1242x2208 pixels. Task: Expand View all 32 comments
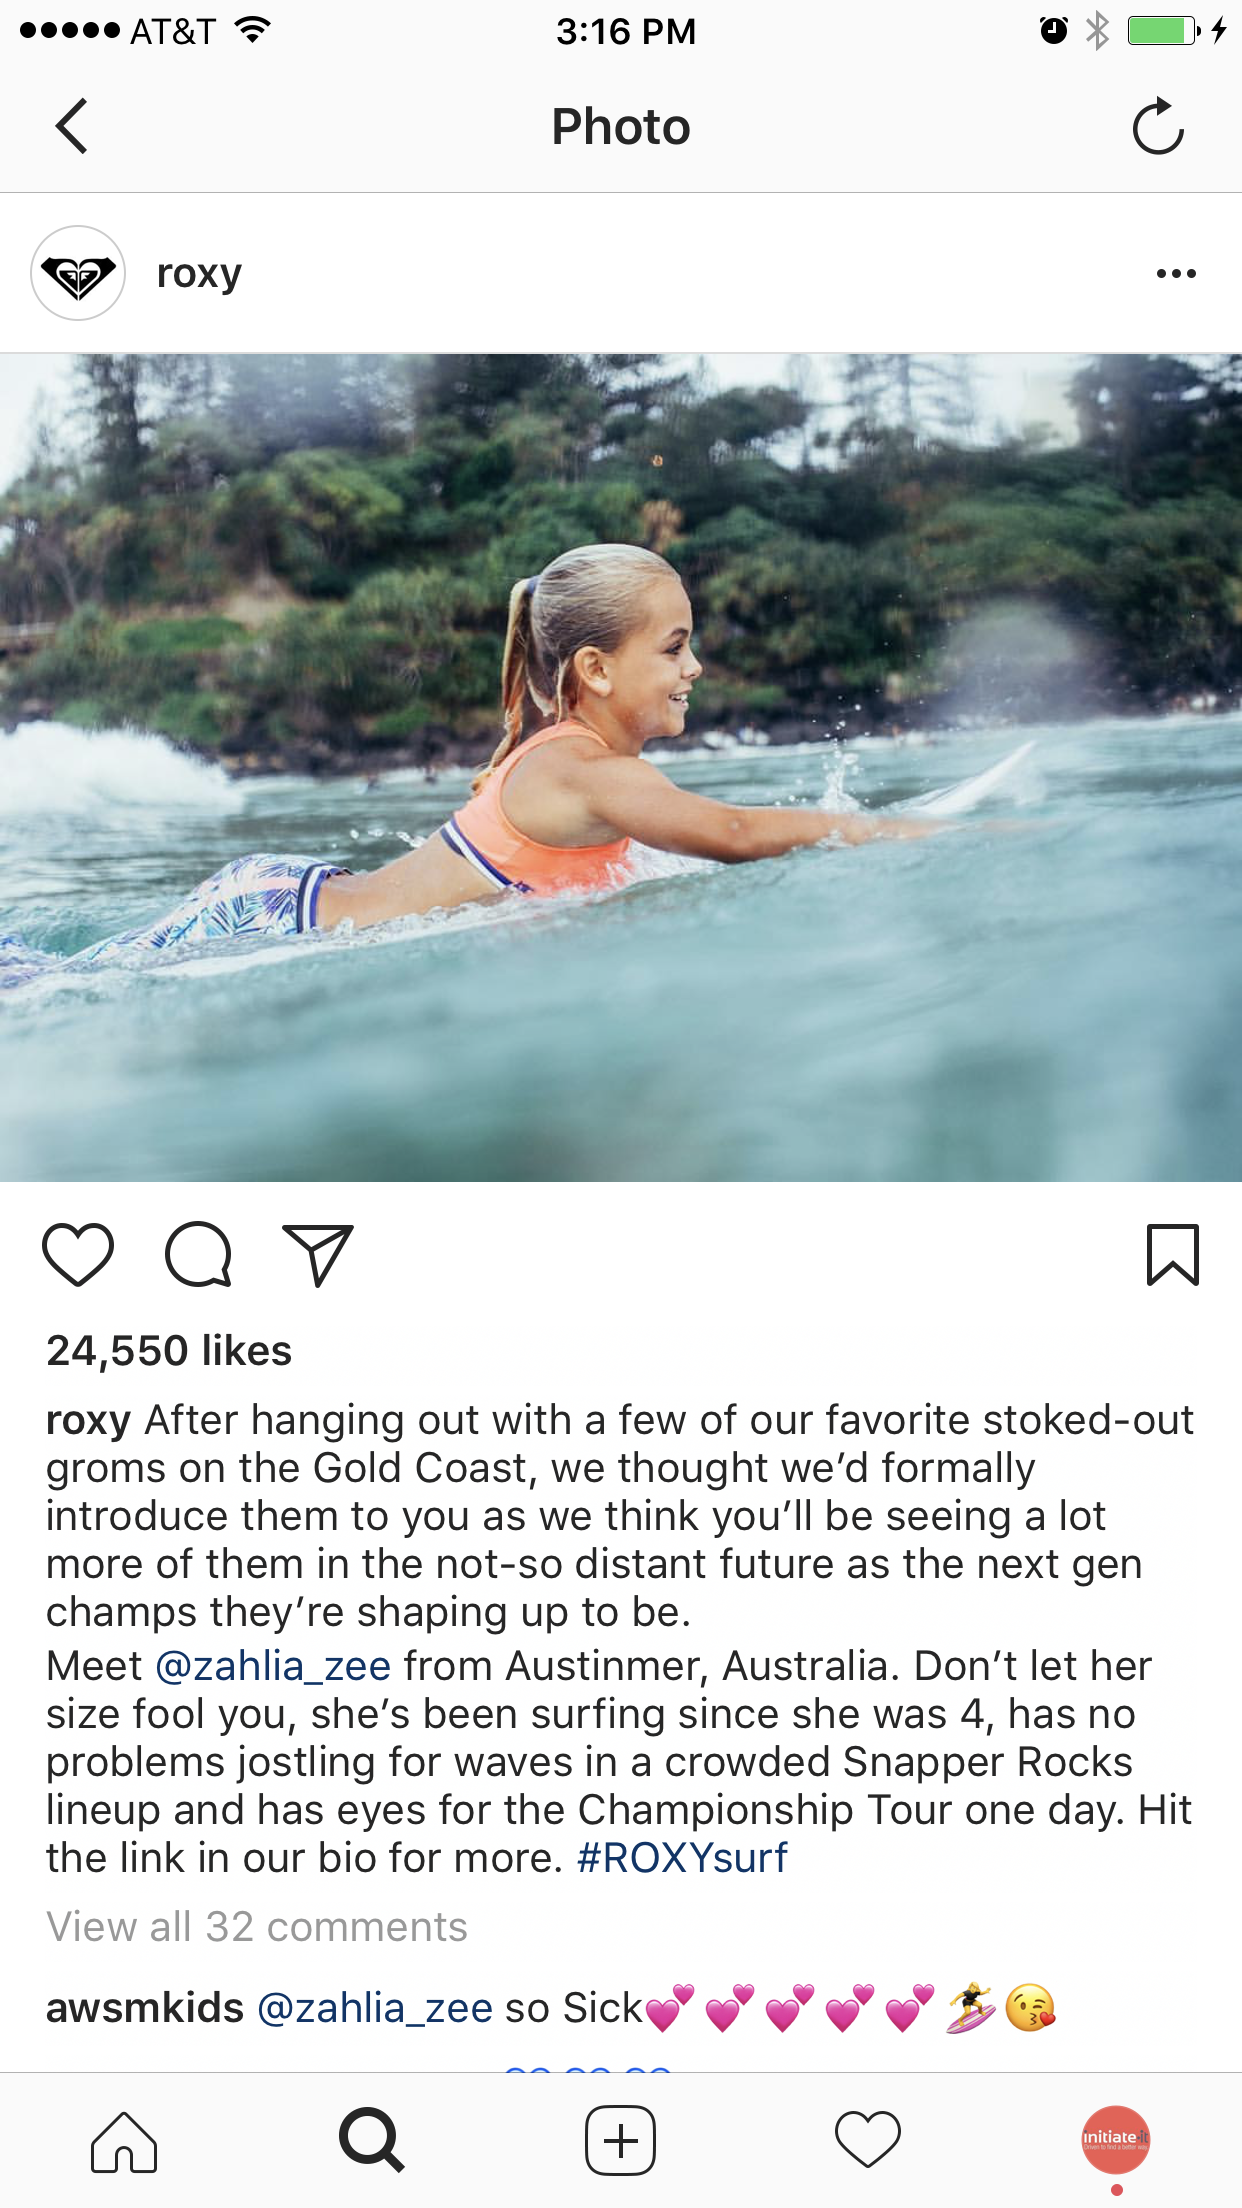pos(257,1926)
